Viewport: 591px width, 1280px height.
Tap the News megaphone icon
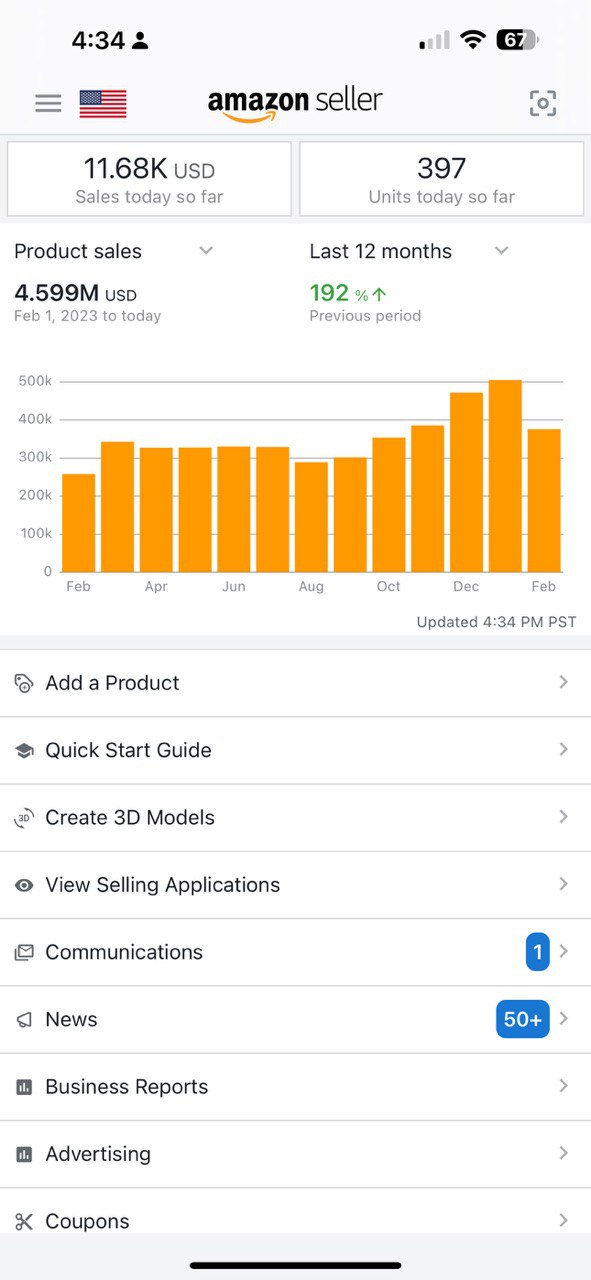point(24,1020)
